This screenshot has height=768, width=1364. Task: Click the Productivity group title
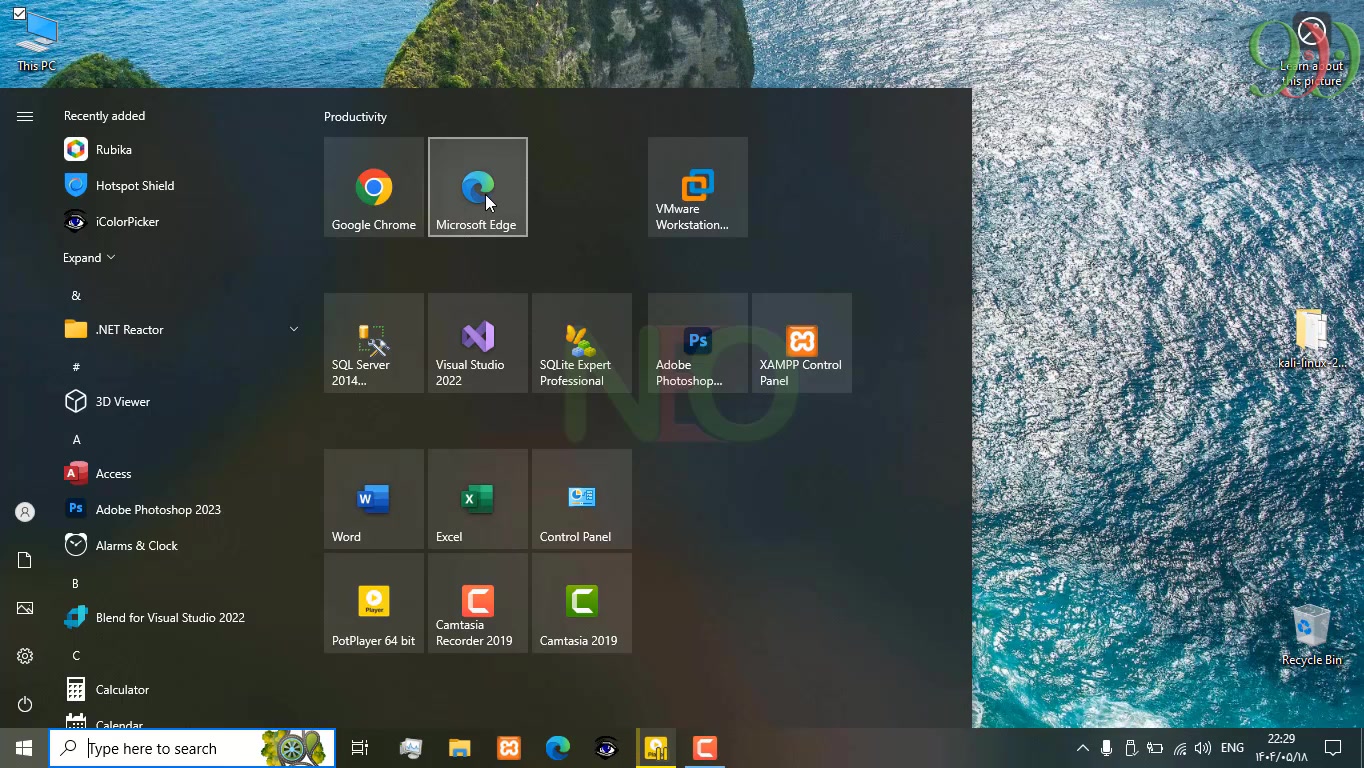[355, 117]
